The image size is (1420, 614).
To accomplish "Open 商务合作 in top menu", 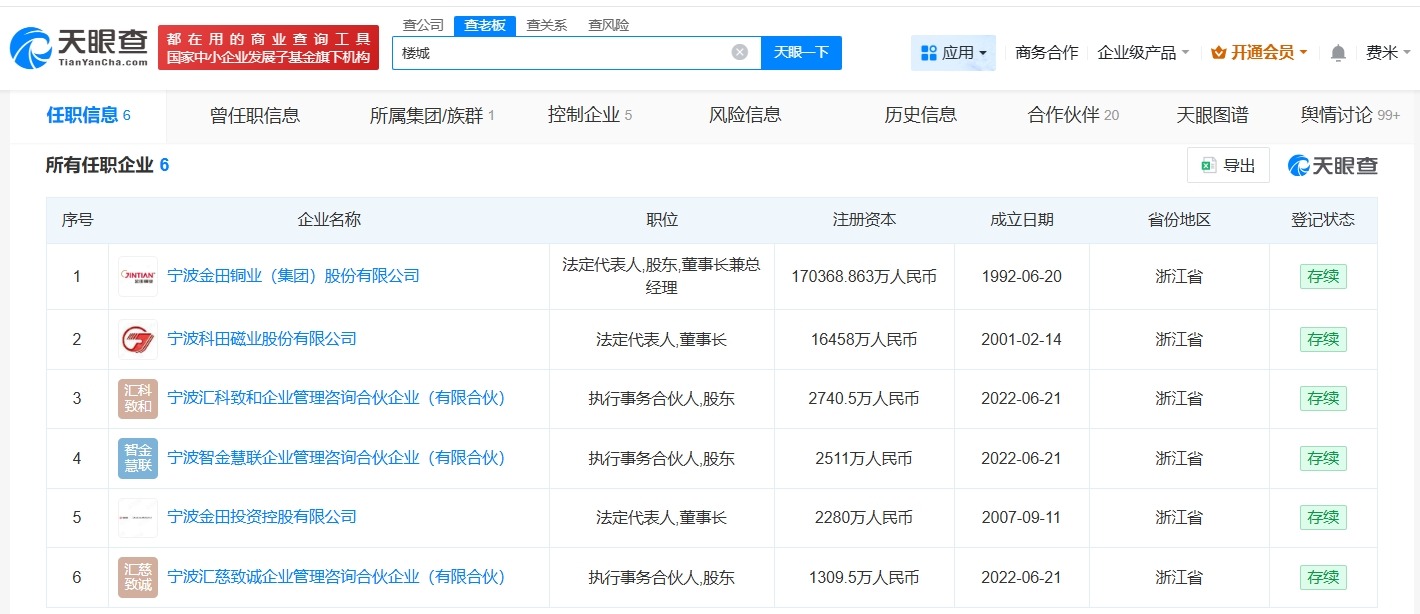I will 1046,51.
